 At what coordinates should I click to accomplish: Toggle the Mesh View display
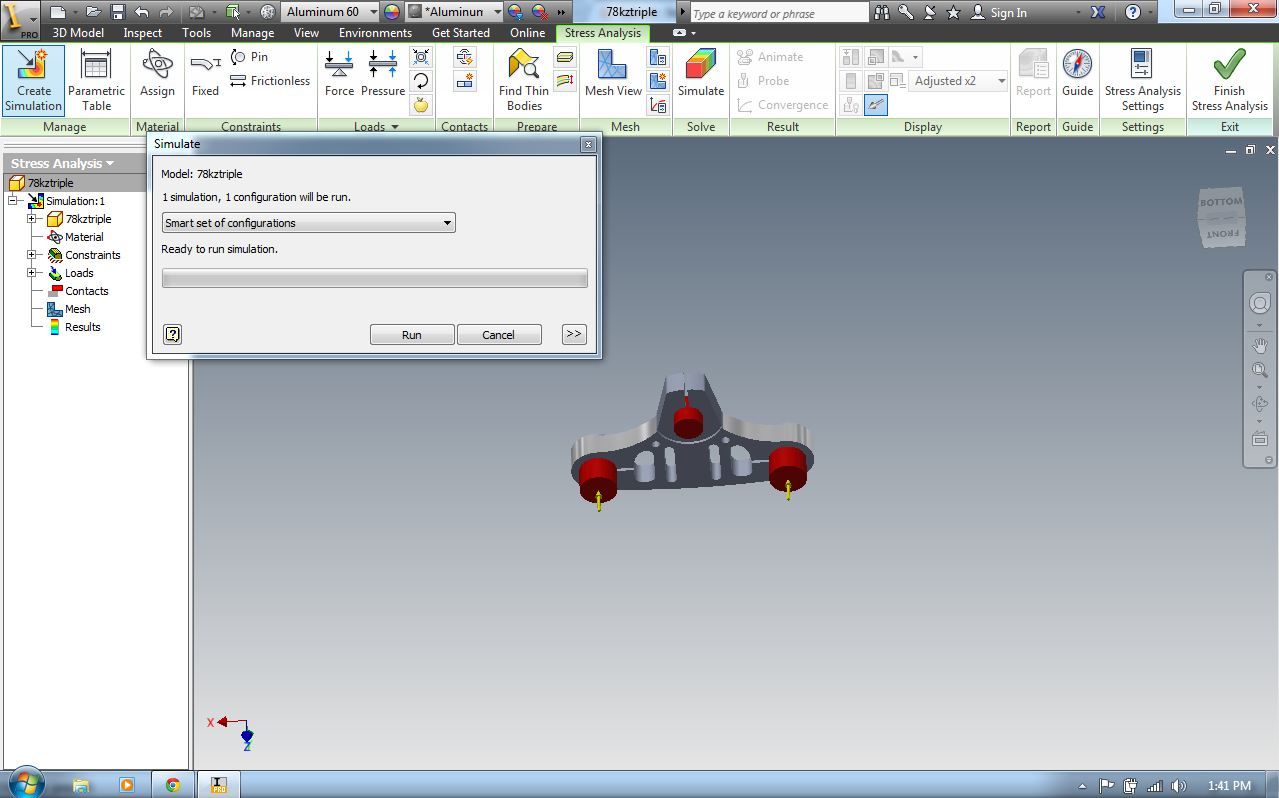[x=611, y=80]
